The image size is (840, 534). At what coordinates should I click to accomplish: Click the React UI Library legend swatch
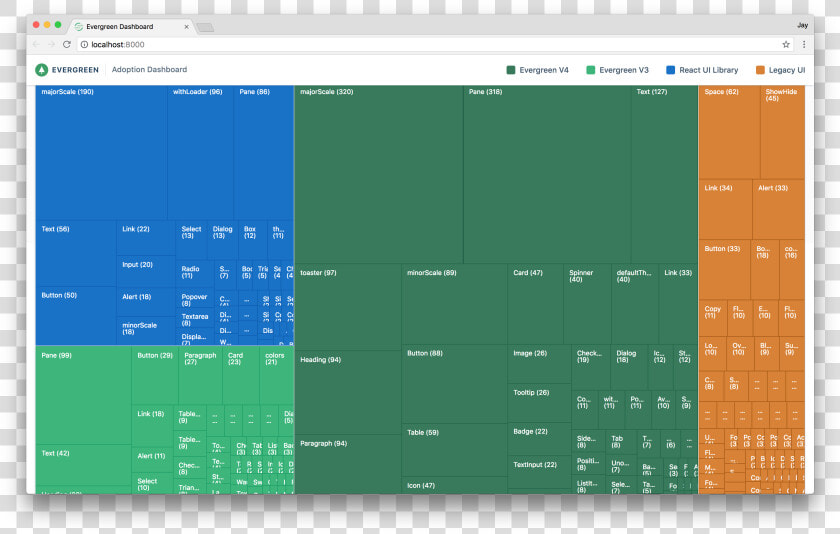670,70
